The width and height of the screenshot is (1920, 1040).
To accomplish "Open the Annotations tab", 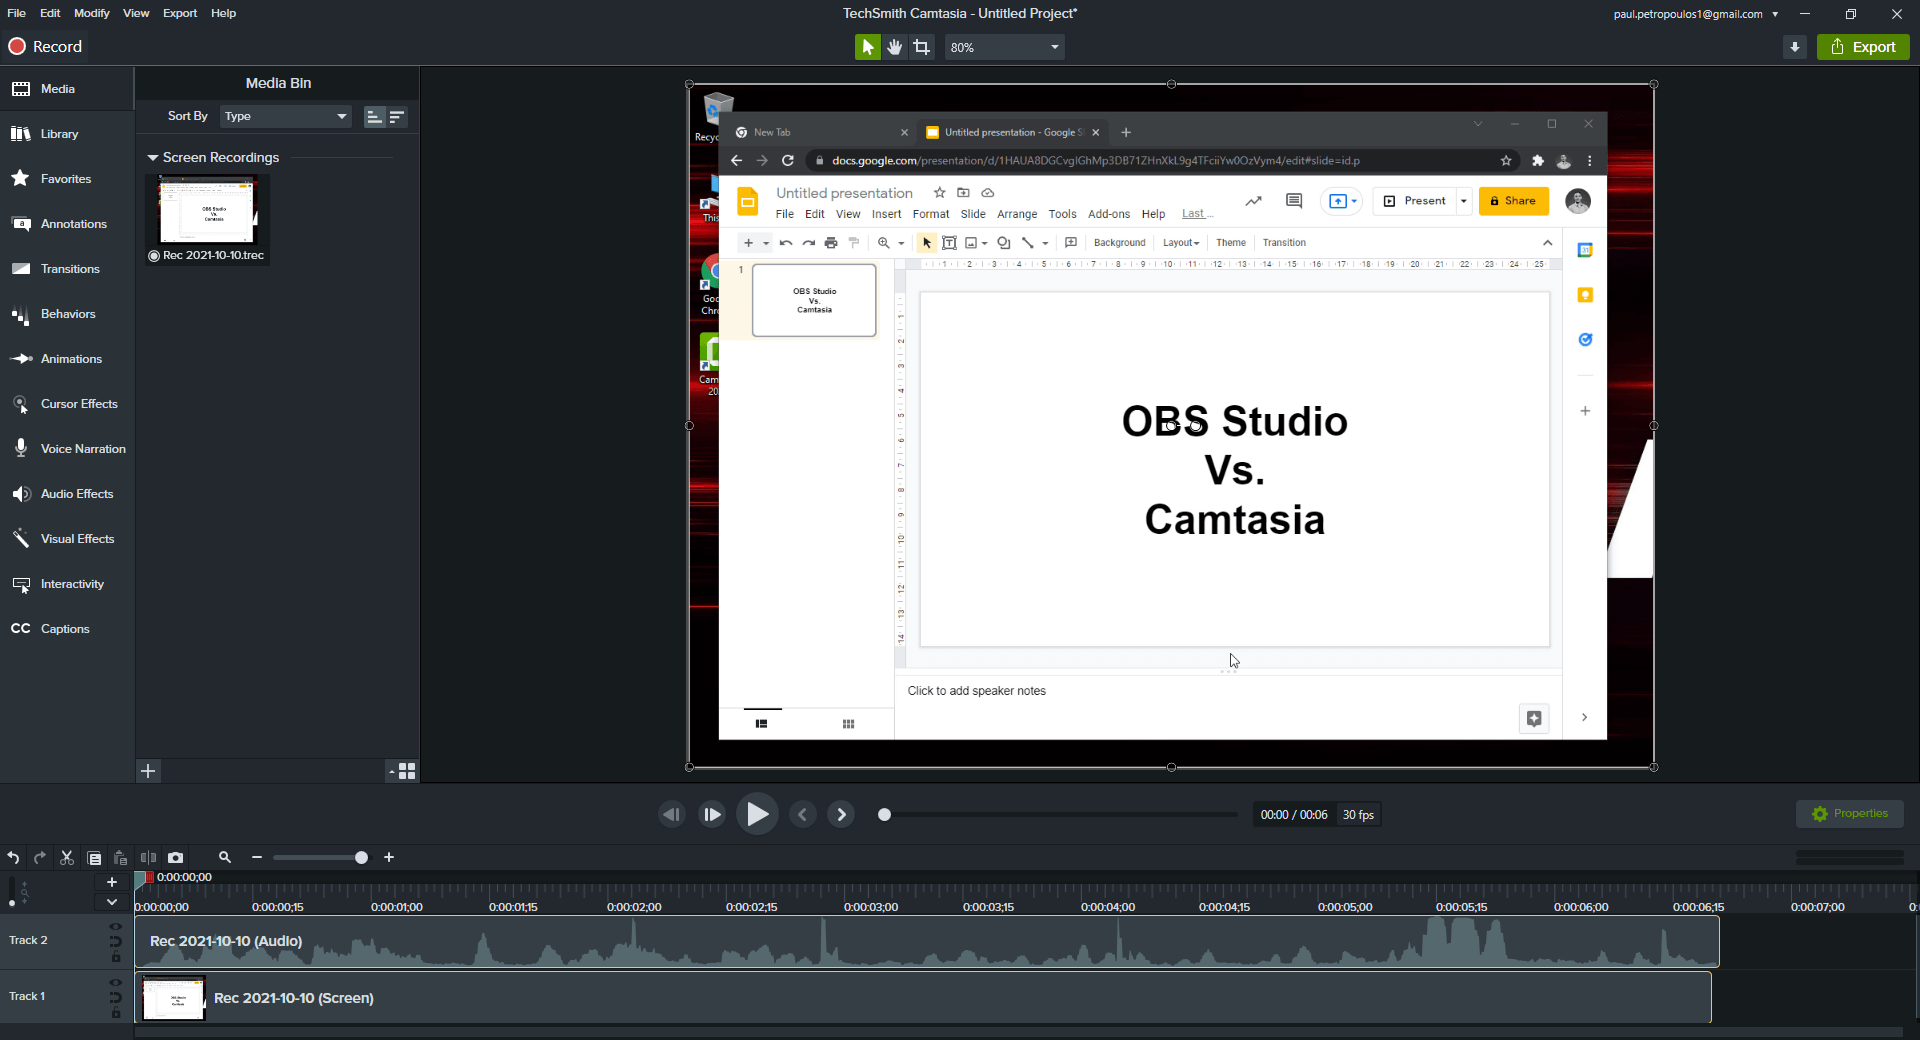I will pyautogui.click(x=67, y=224).
